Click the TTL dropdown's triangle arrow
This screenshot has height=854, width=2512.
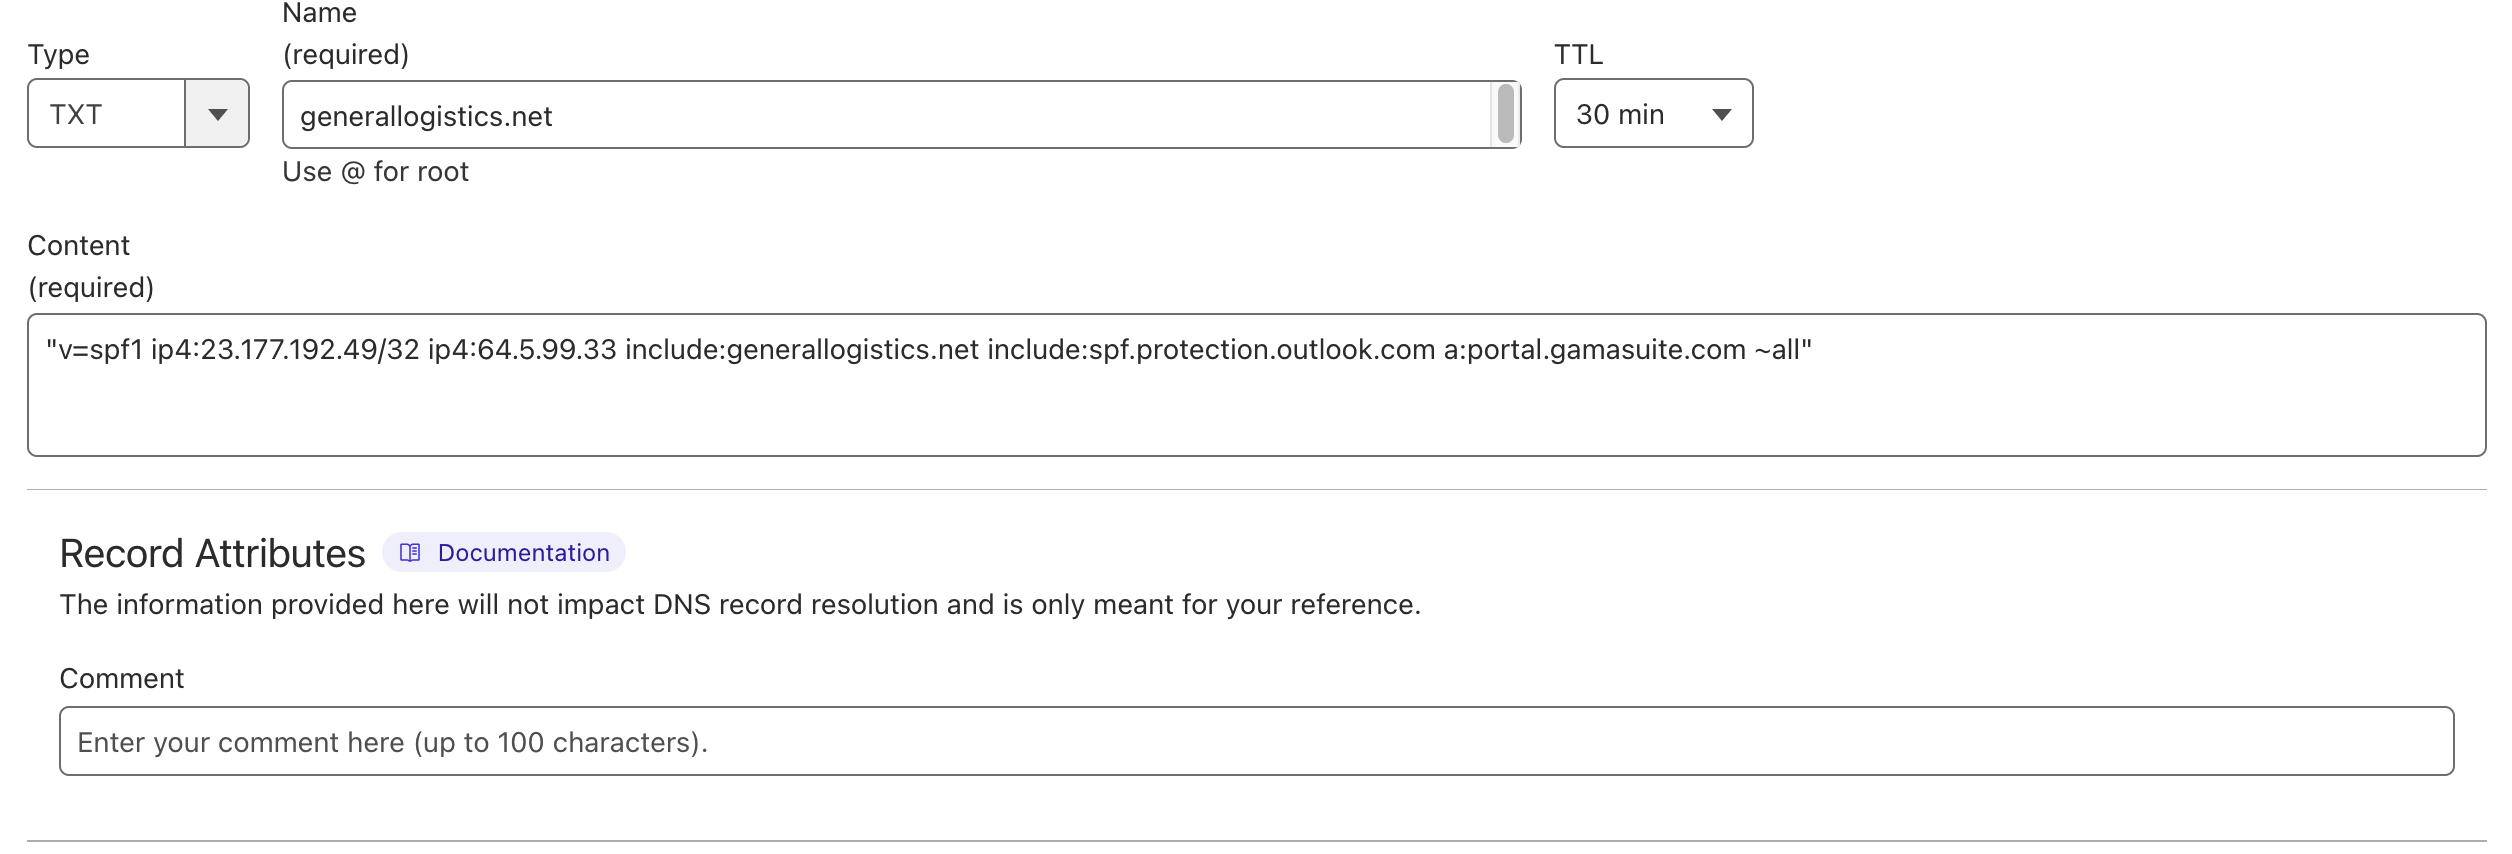tap(1721, 114)
